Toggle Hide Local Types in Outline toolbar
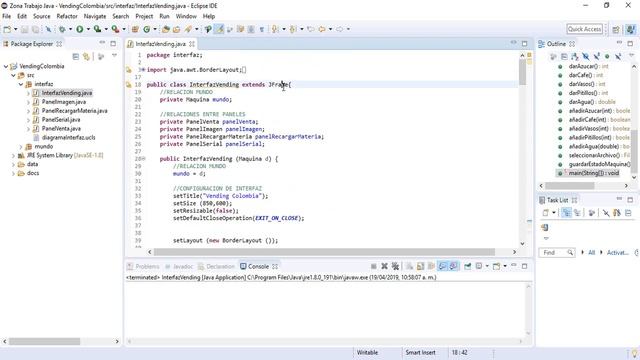 click(x=618, y=56)
